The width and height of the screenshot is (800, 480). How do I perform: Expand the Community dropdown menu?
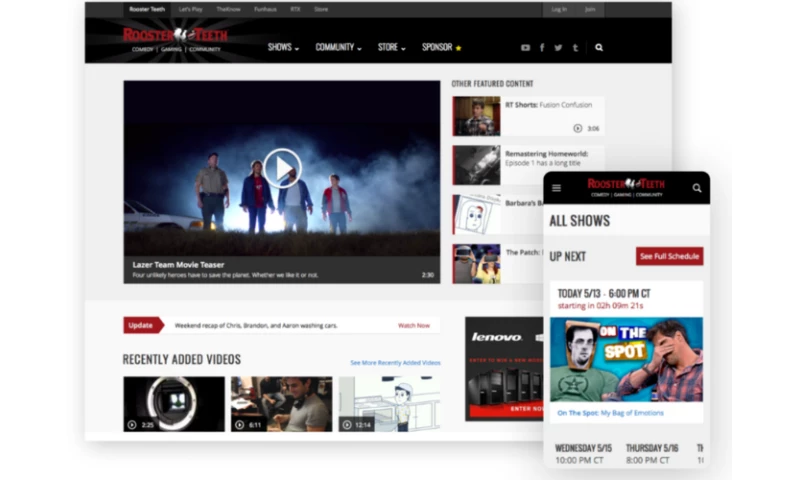point(338,47)
